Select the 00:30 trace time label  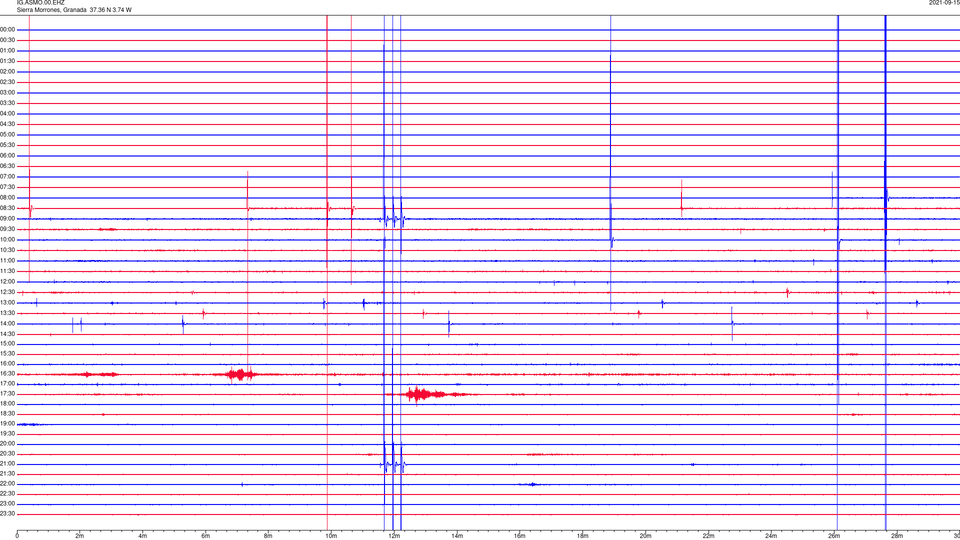8,40
